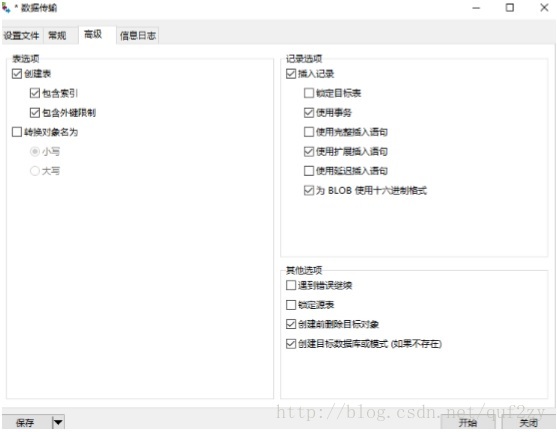Image resolution: width=557 pixels, height=432 pixels.
Task: Uncheck the 插入记录 checkbox
Action: pyautogui.click(x=291, y=74)
